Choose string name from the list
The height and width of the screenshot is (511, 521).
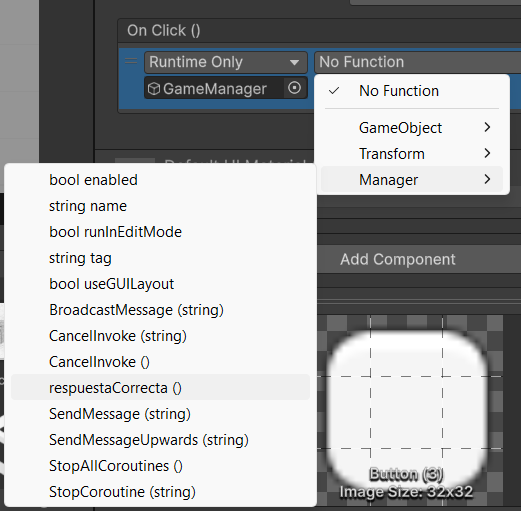coord(160,206)
